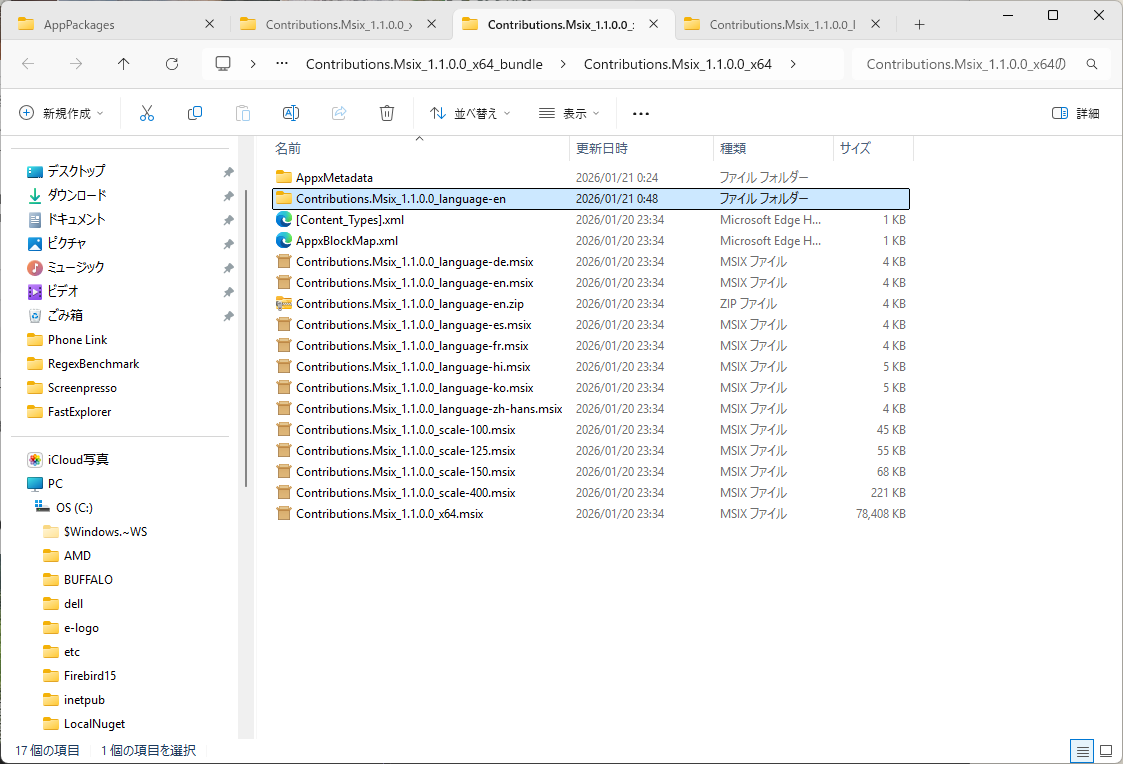Open ダウンロード in navigation pane
Image resolution: width=1123 pixels, height=764 pixels.
pos(77,195)
